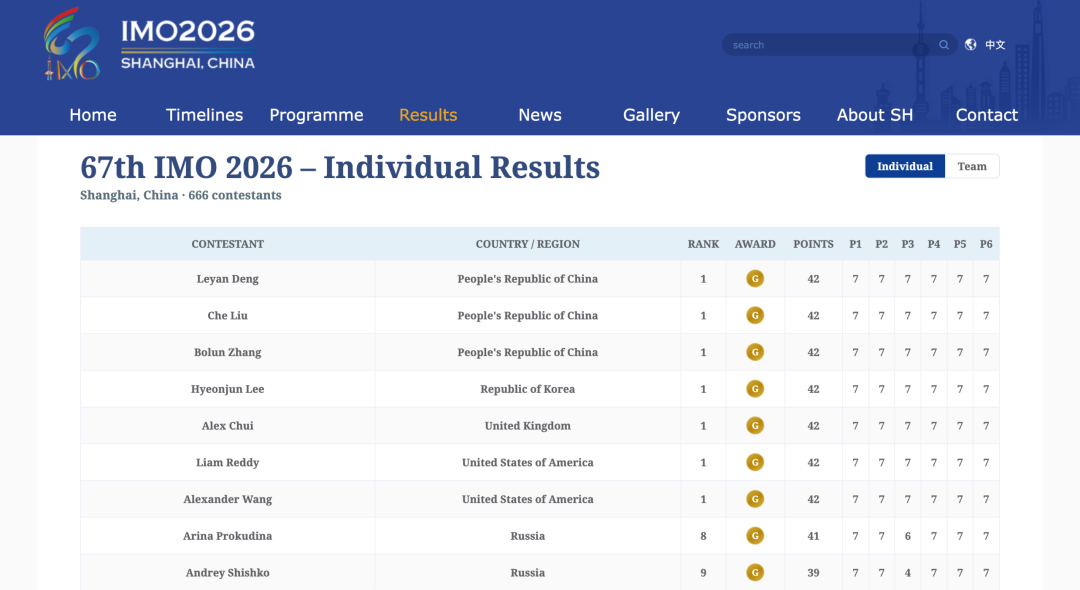Click the search magnifier icon

coord(944,45)
